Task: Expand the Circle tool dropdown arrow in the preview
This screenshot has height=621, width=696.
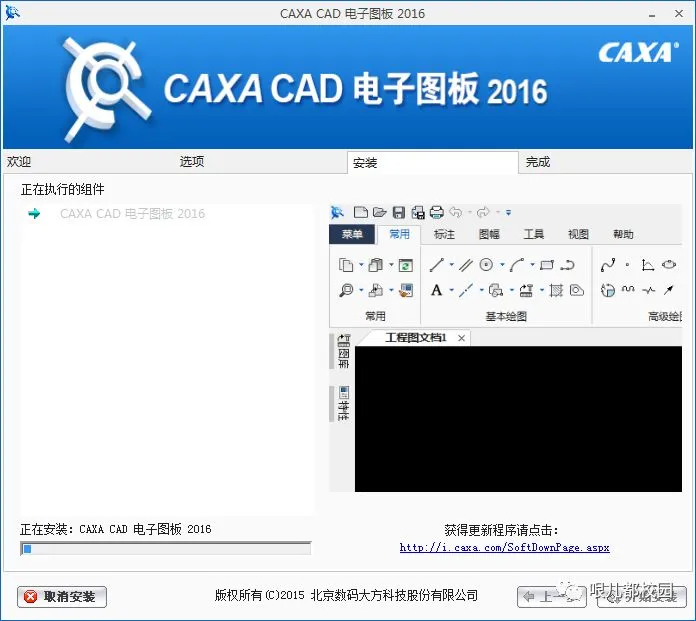Action: [x=502, y=265]
